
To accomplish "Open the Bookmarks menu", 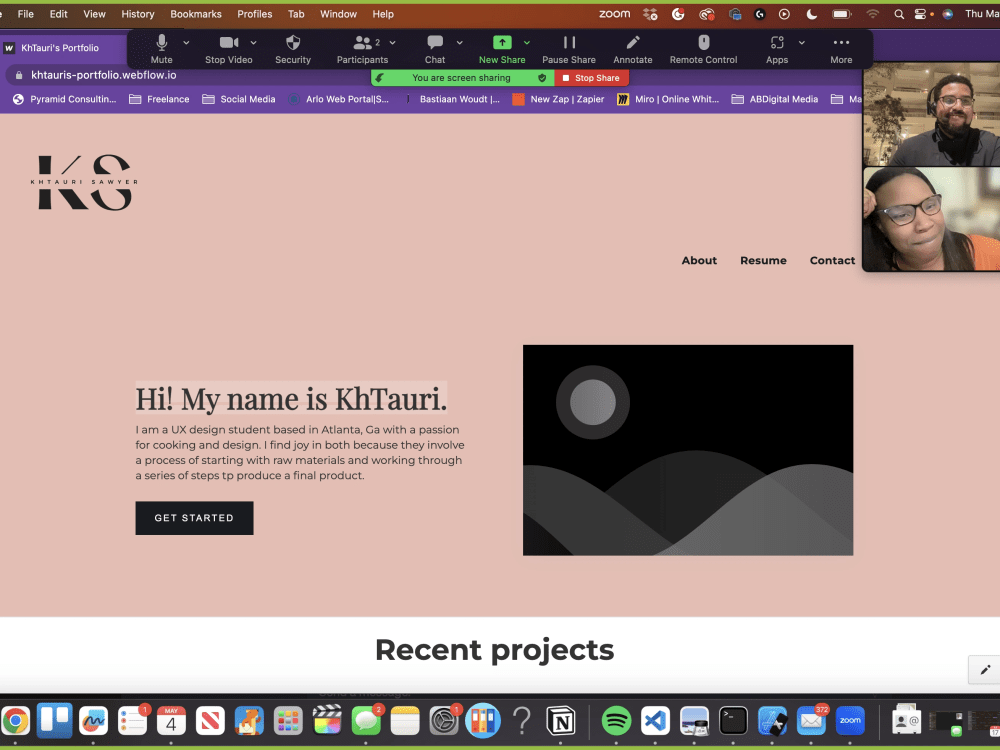I will (196, 14).
